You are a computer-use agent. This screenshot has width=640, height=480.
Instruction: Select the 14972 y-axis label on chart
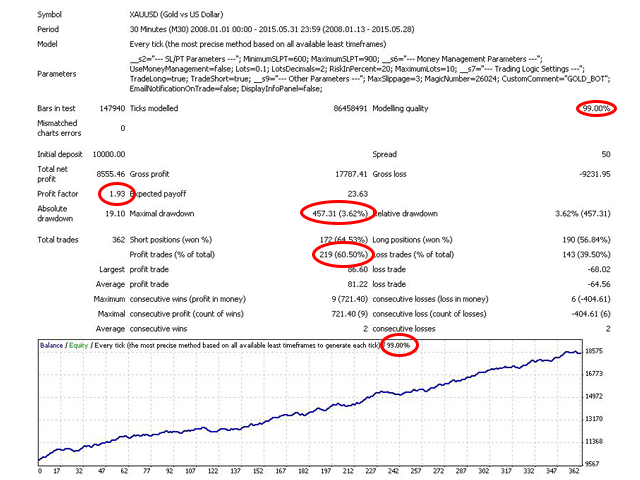point(593,396)
